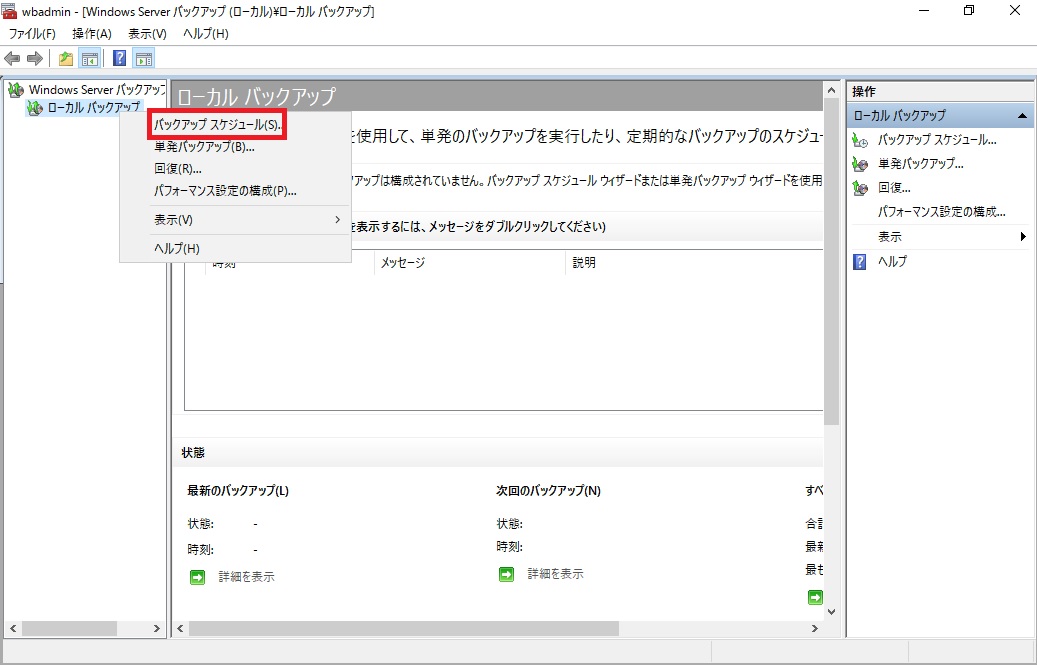Click the 回復 icon in actions pane
Image resolution: width=1037 pixels, height=665 pixels.
(860, 188)
